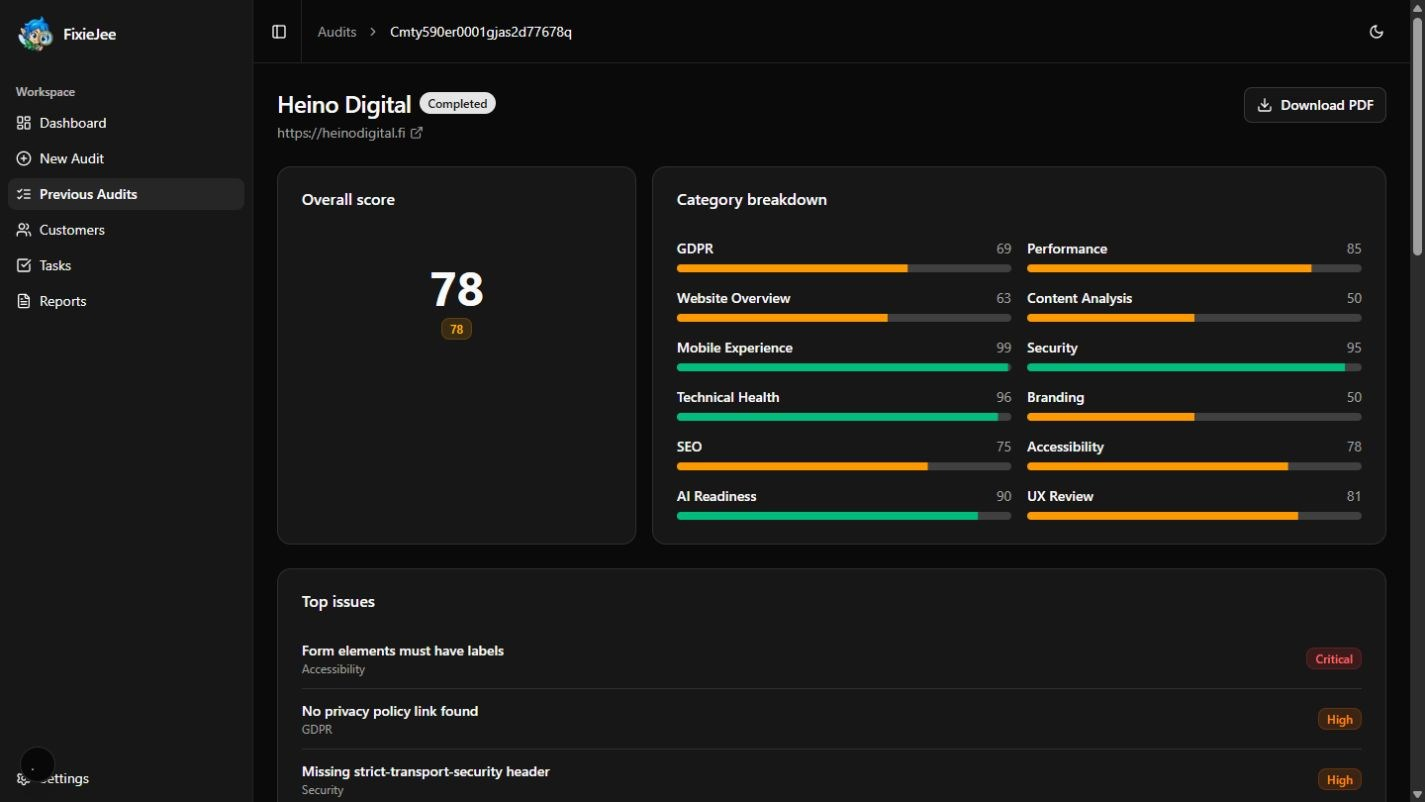Screen dimensions: 1425x802
Task: Open Settings in the sidebar
Action: [126, 779]
